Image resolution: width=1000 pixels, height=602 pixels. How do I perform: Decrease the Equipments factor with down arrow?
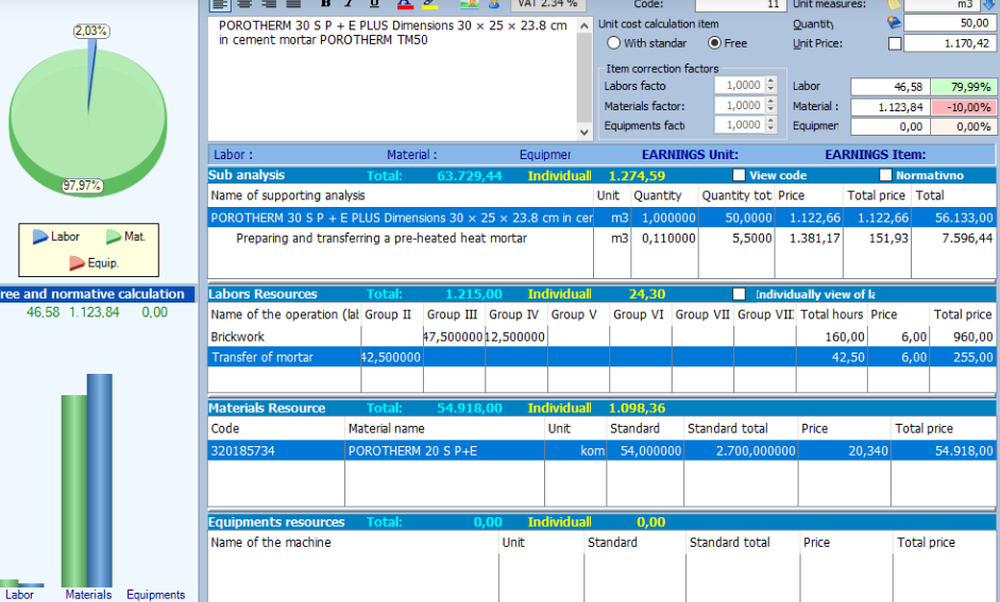click(770, 129)
